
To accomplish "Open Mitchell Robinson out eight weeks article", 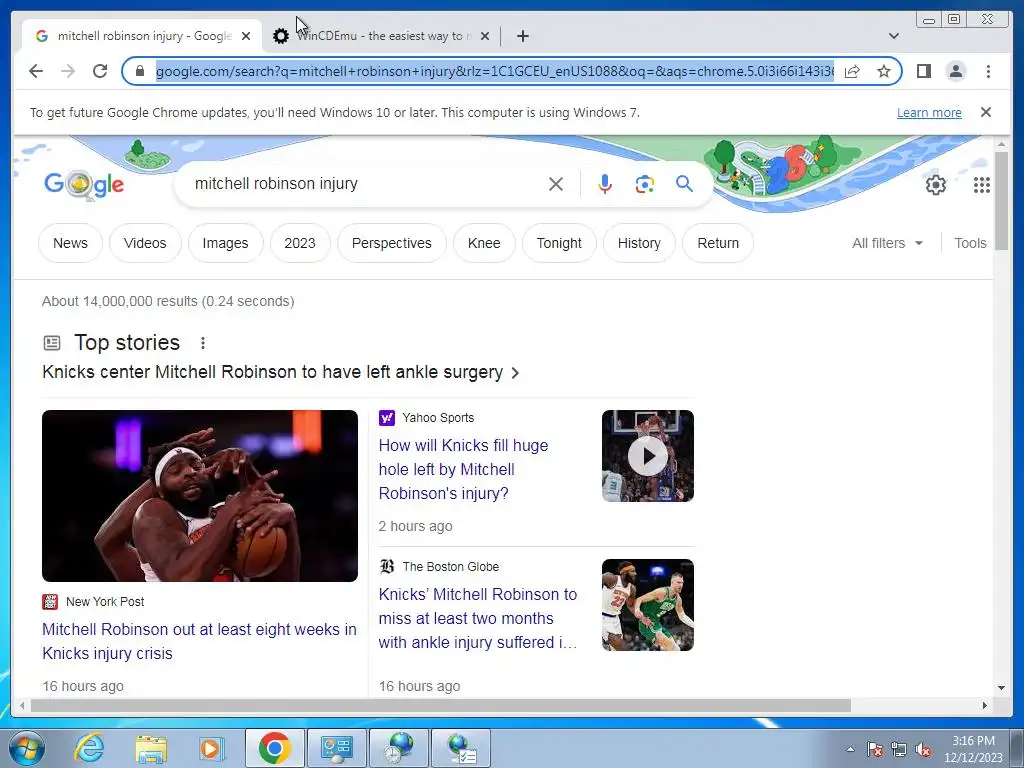I will (x=199, y=641).
